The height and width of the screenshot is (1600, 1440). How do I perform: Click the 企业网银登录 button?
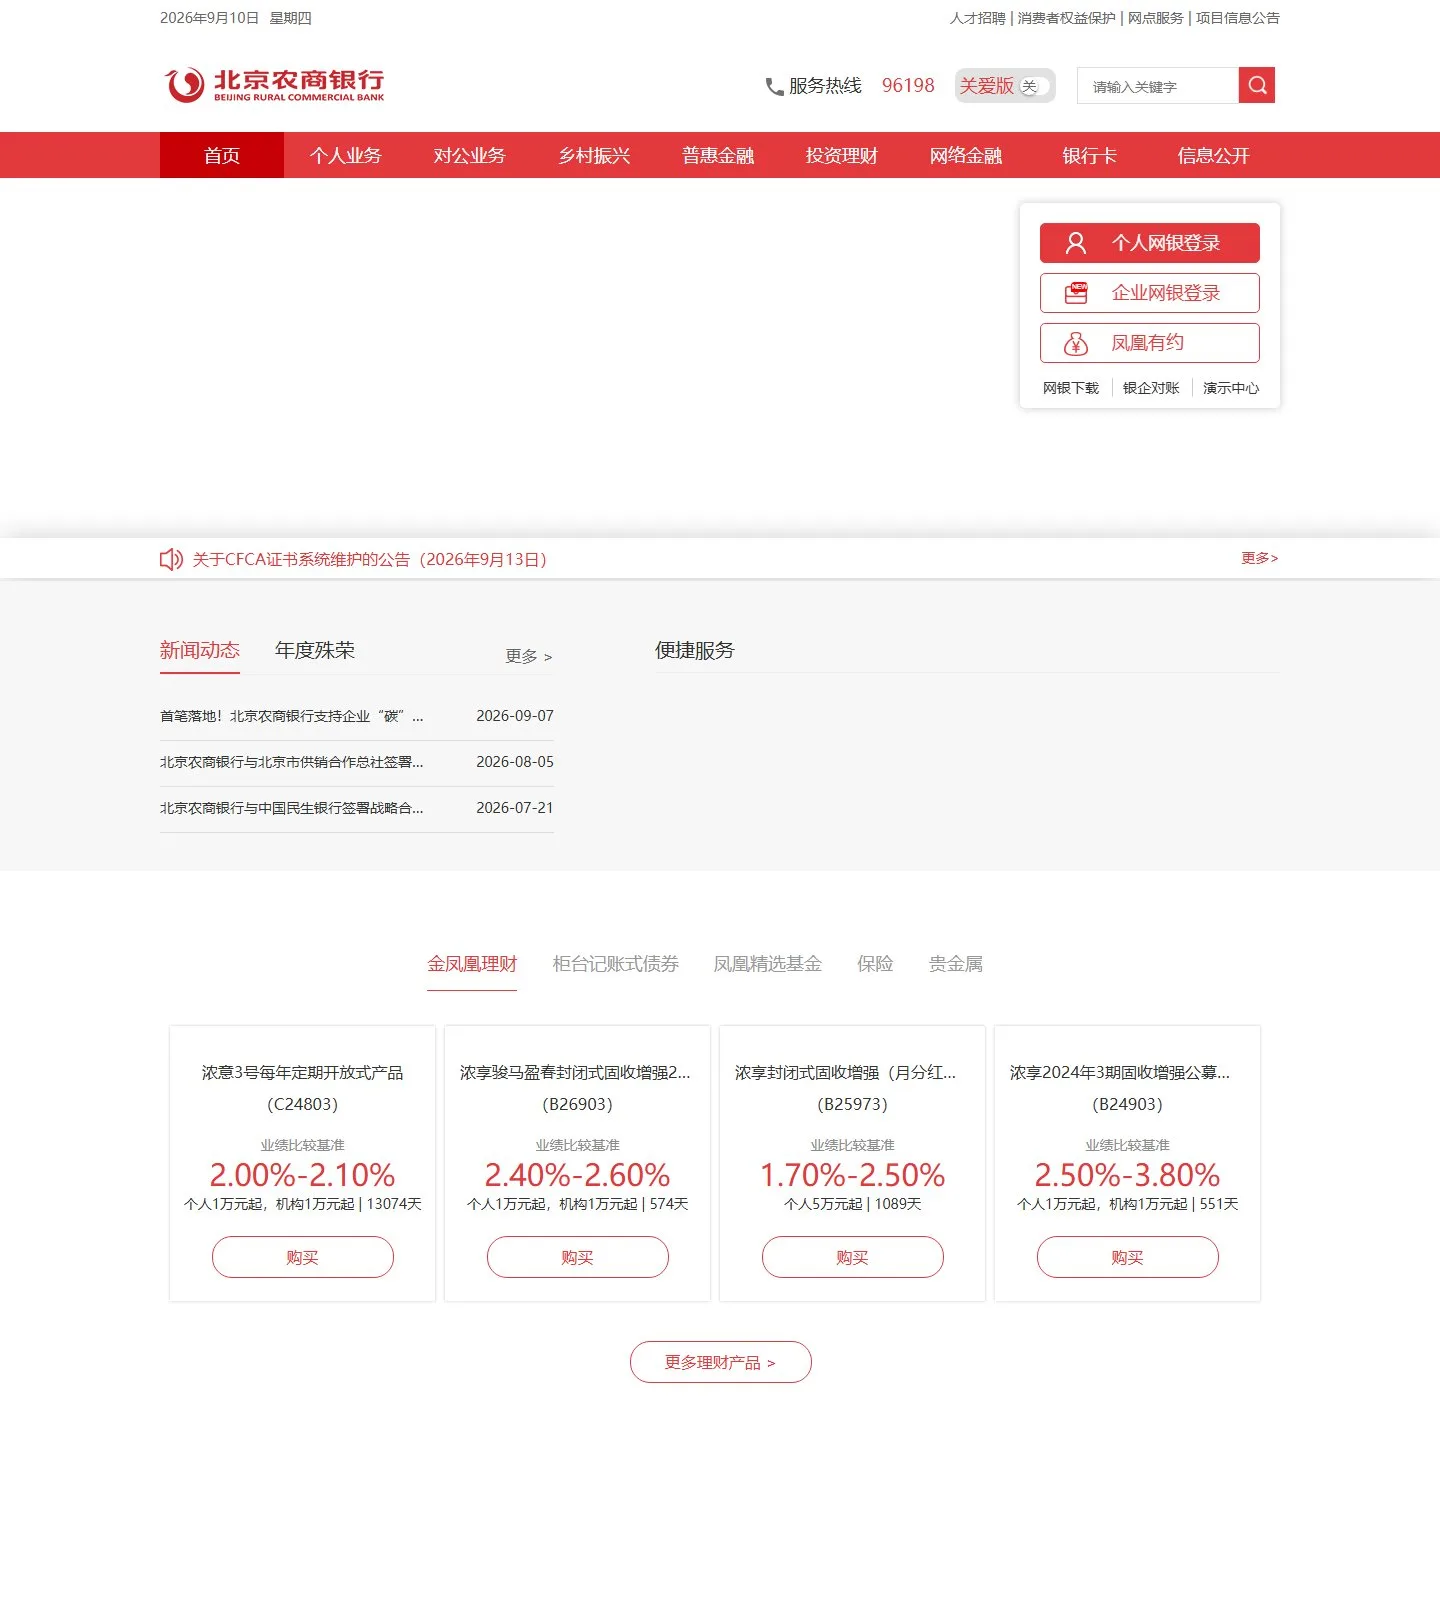click(x=1150, y=293)
